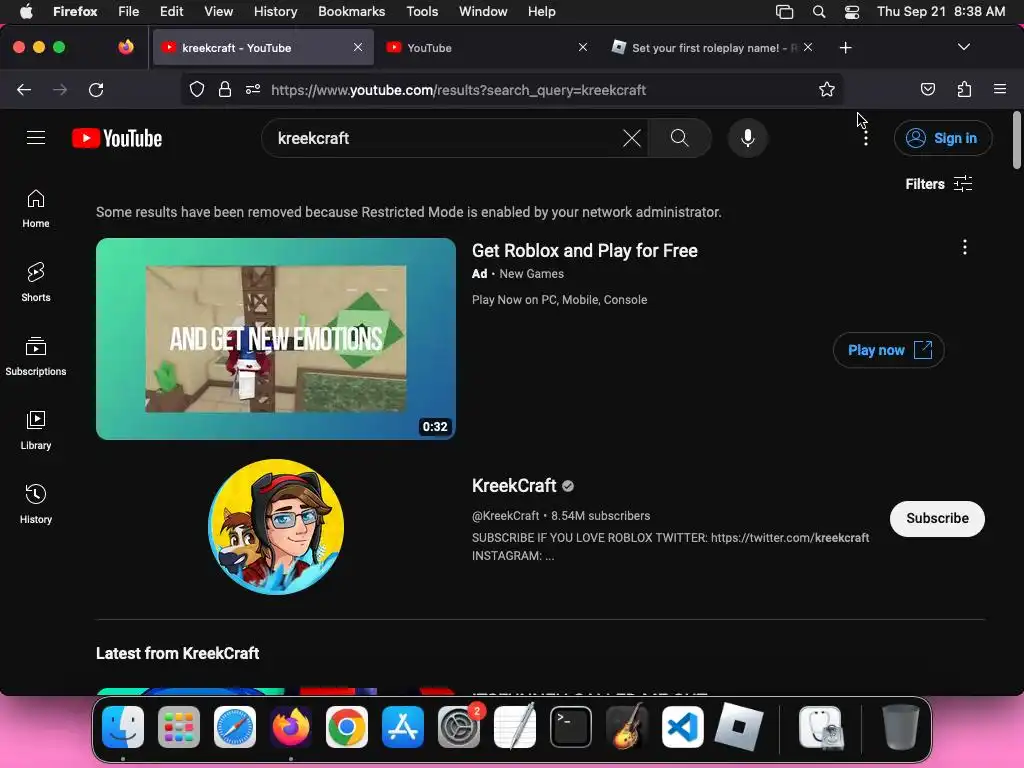Open the KreekCraft channel name link
The width and height of the screenshot is (1024, 768).
pos(514,485)
